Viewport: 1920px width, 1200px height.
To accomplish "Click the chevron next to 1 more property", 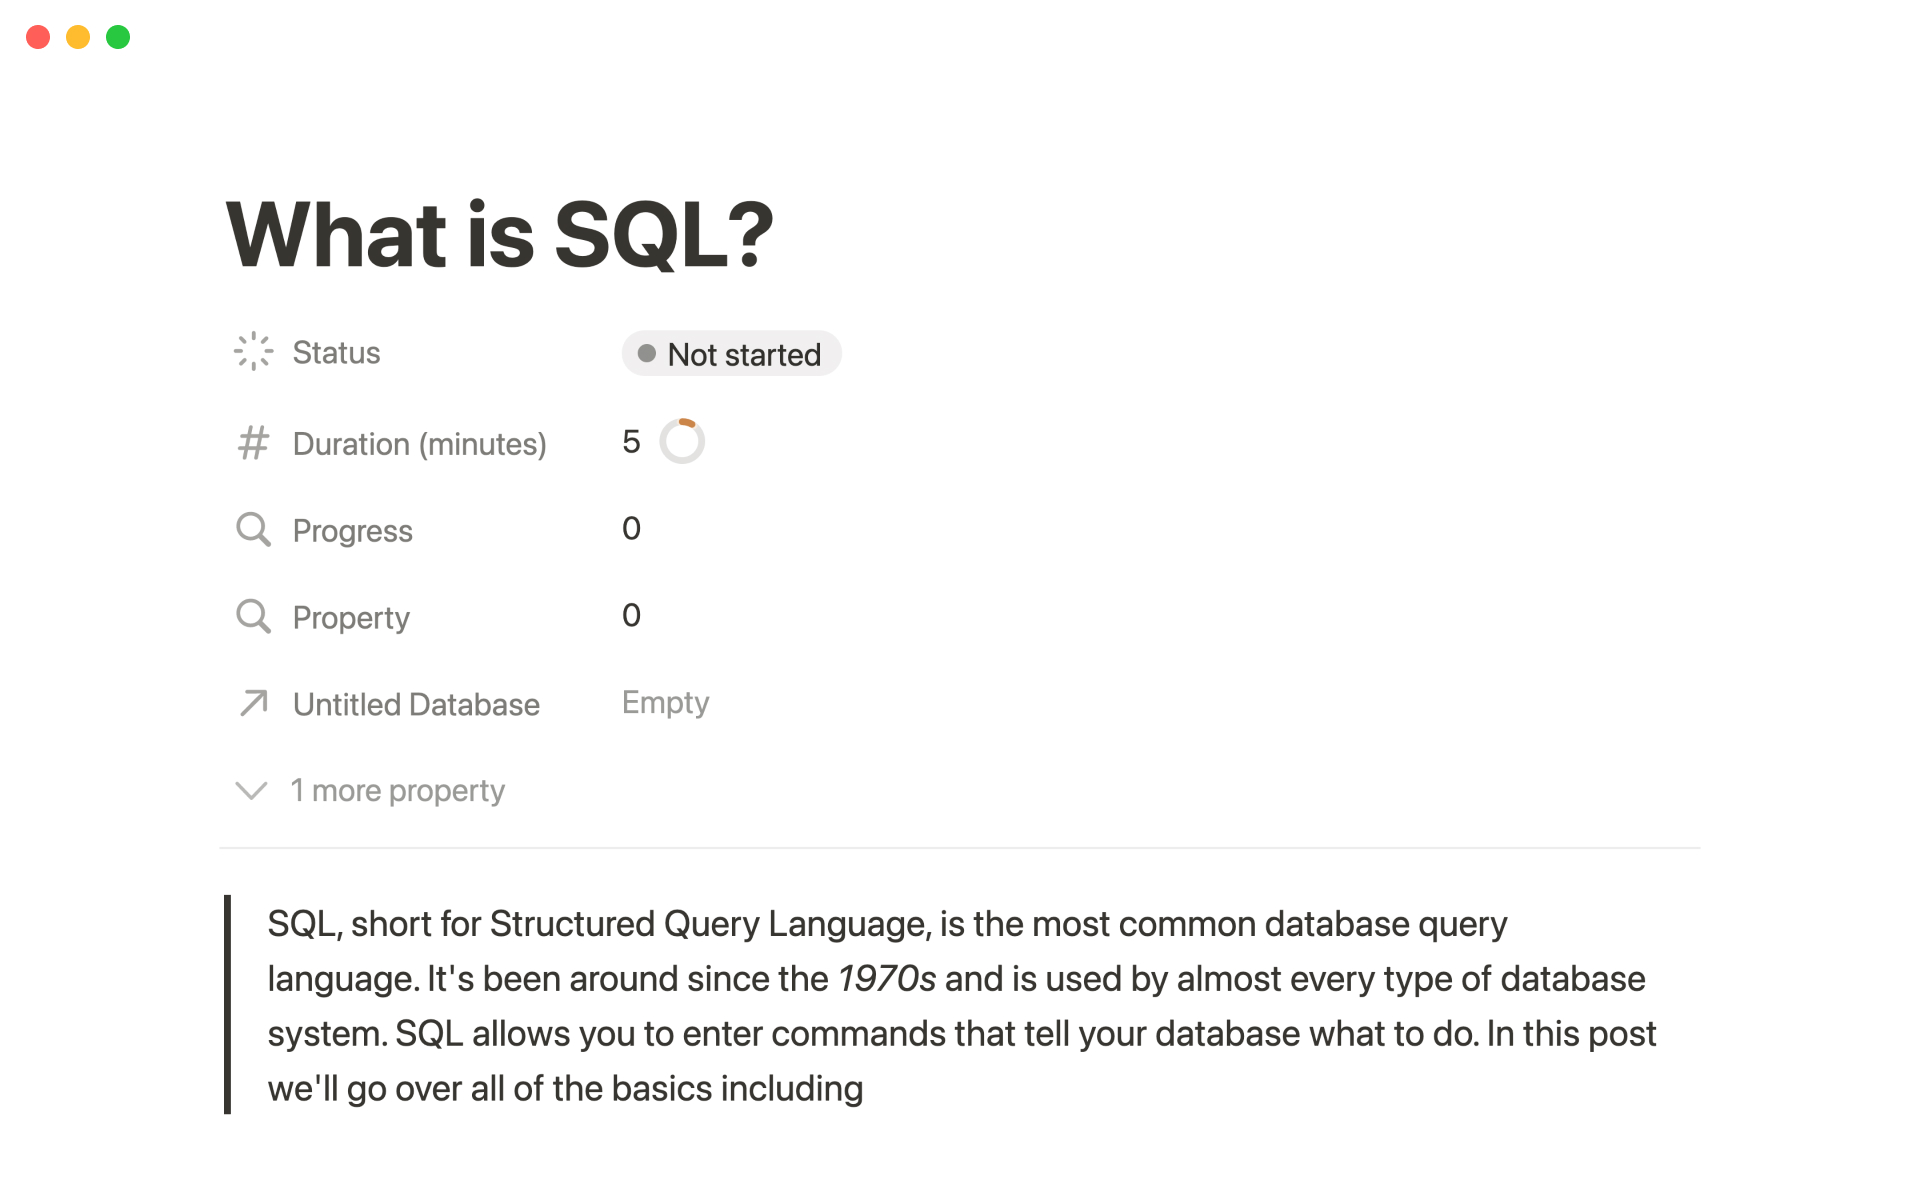I will 251,790.
